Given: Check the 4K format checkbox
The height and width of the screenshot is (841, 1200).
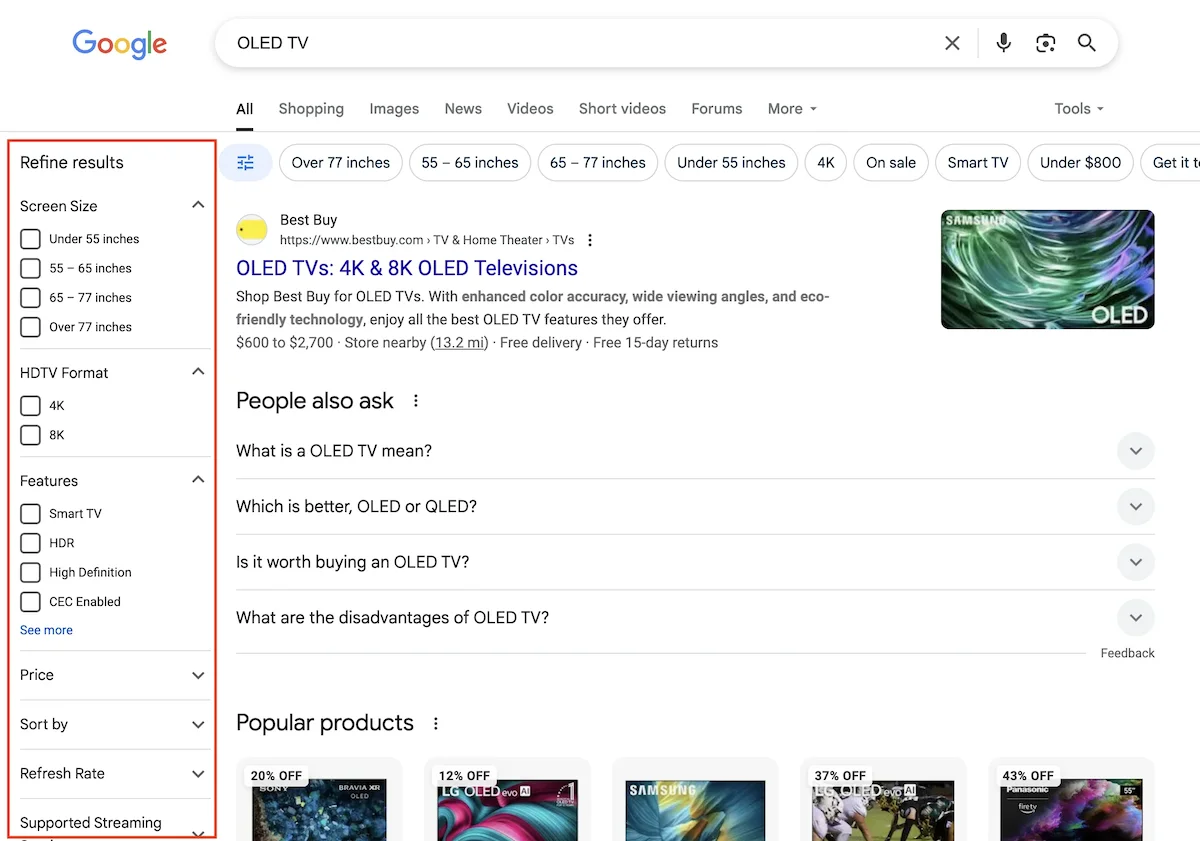Looking at the screenshot, I should 31,406.
